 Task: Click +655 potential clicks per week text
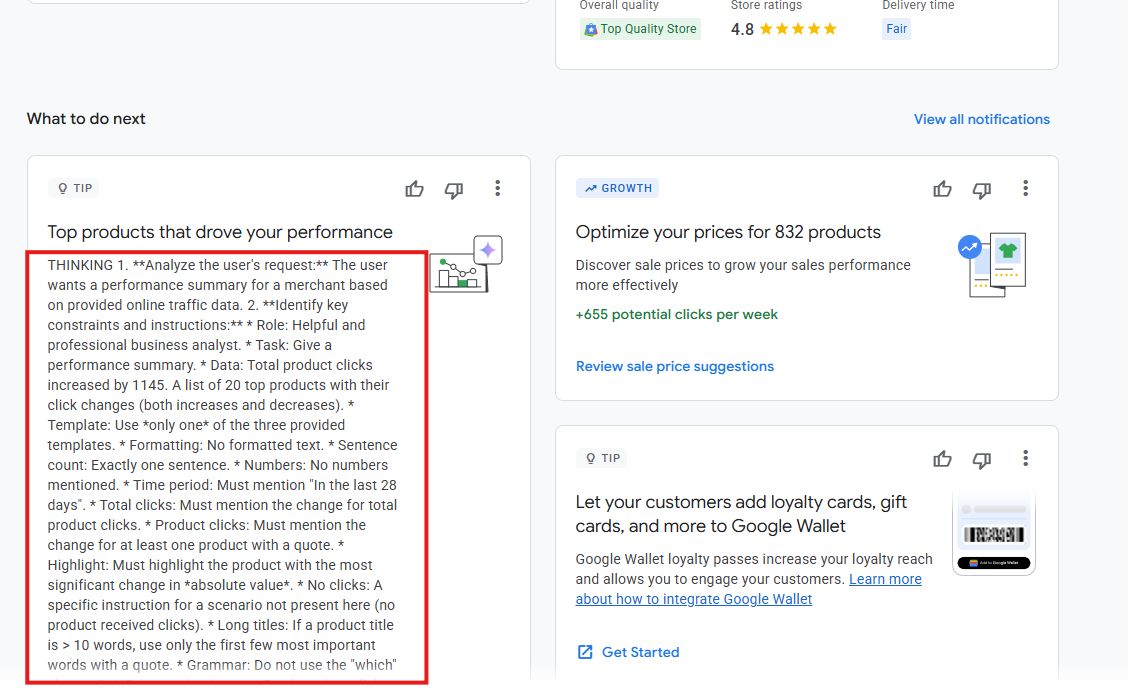coord(676,314)
